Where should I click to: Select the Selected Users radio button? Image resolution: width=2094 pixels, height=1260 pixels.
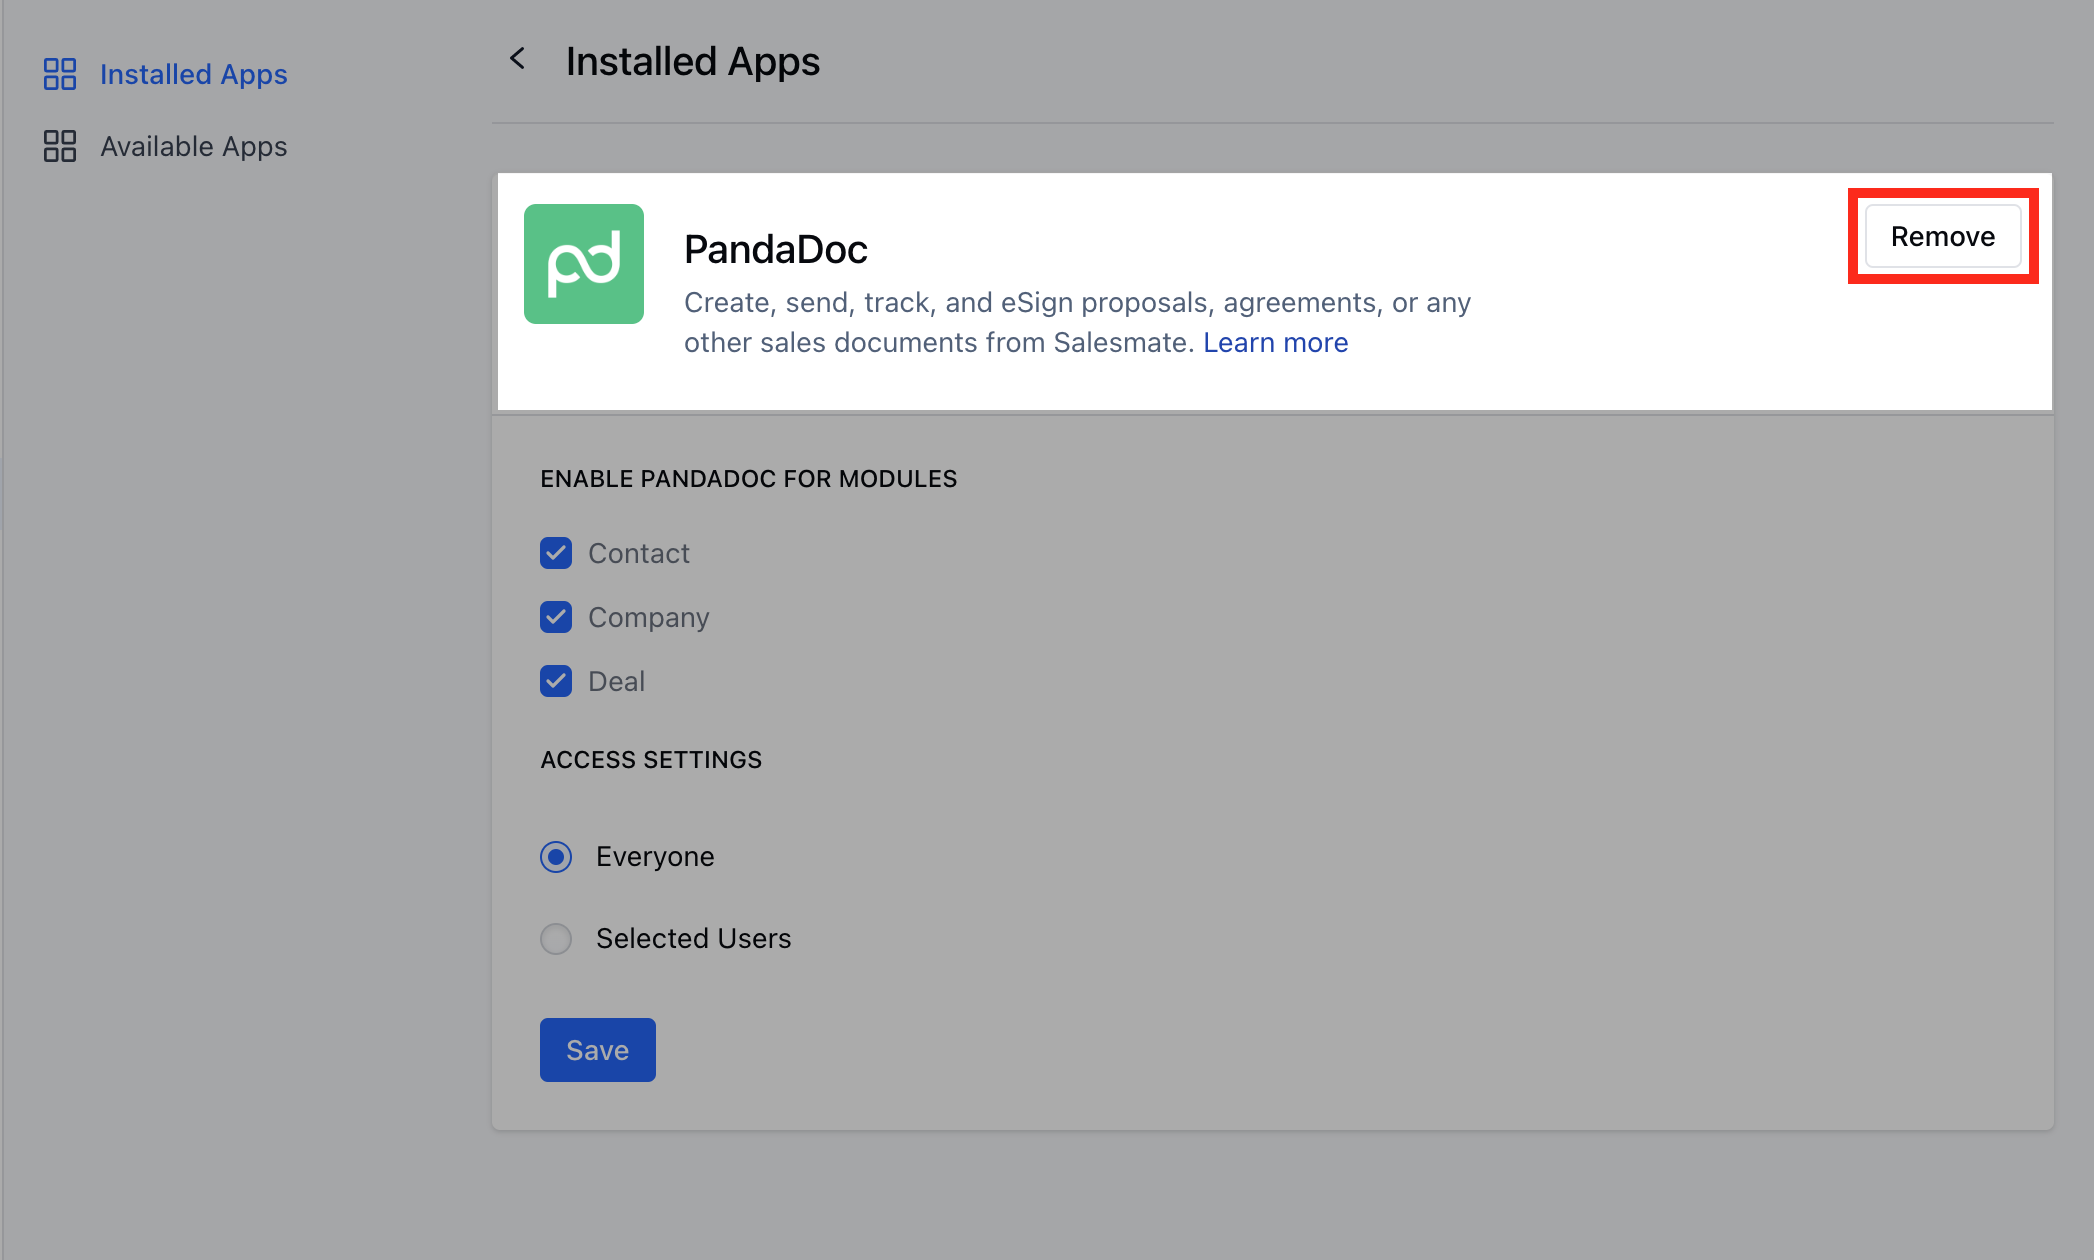556,939
